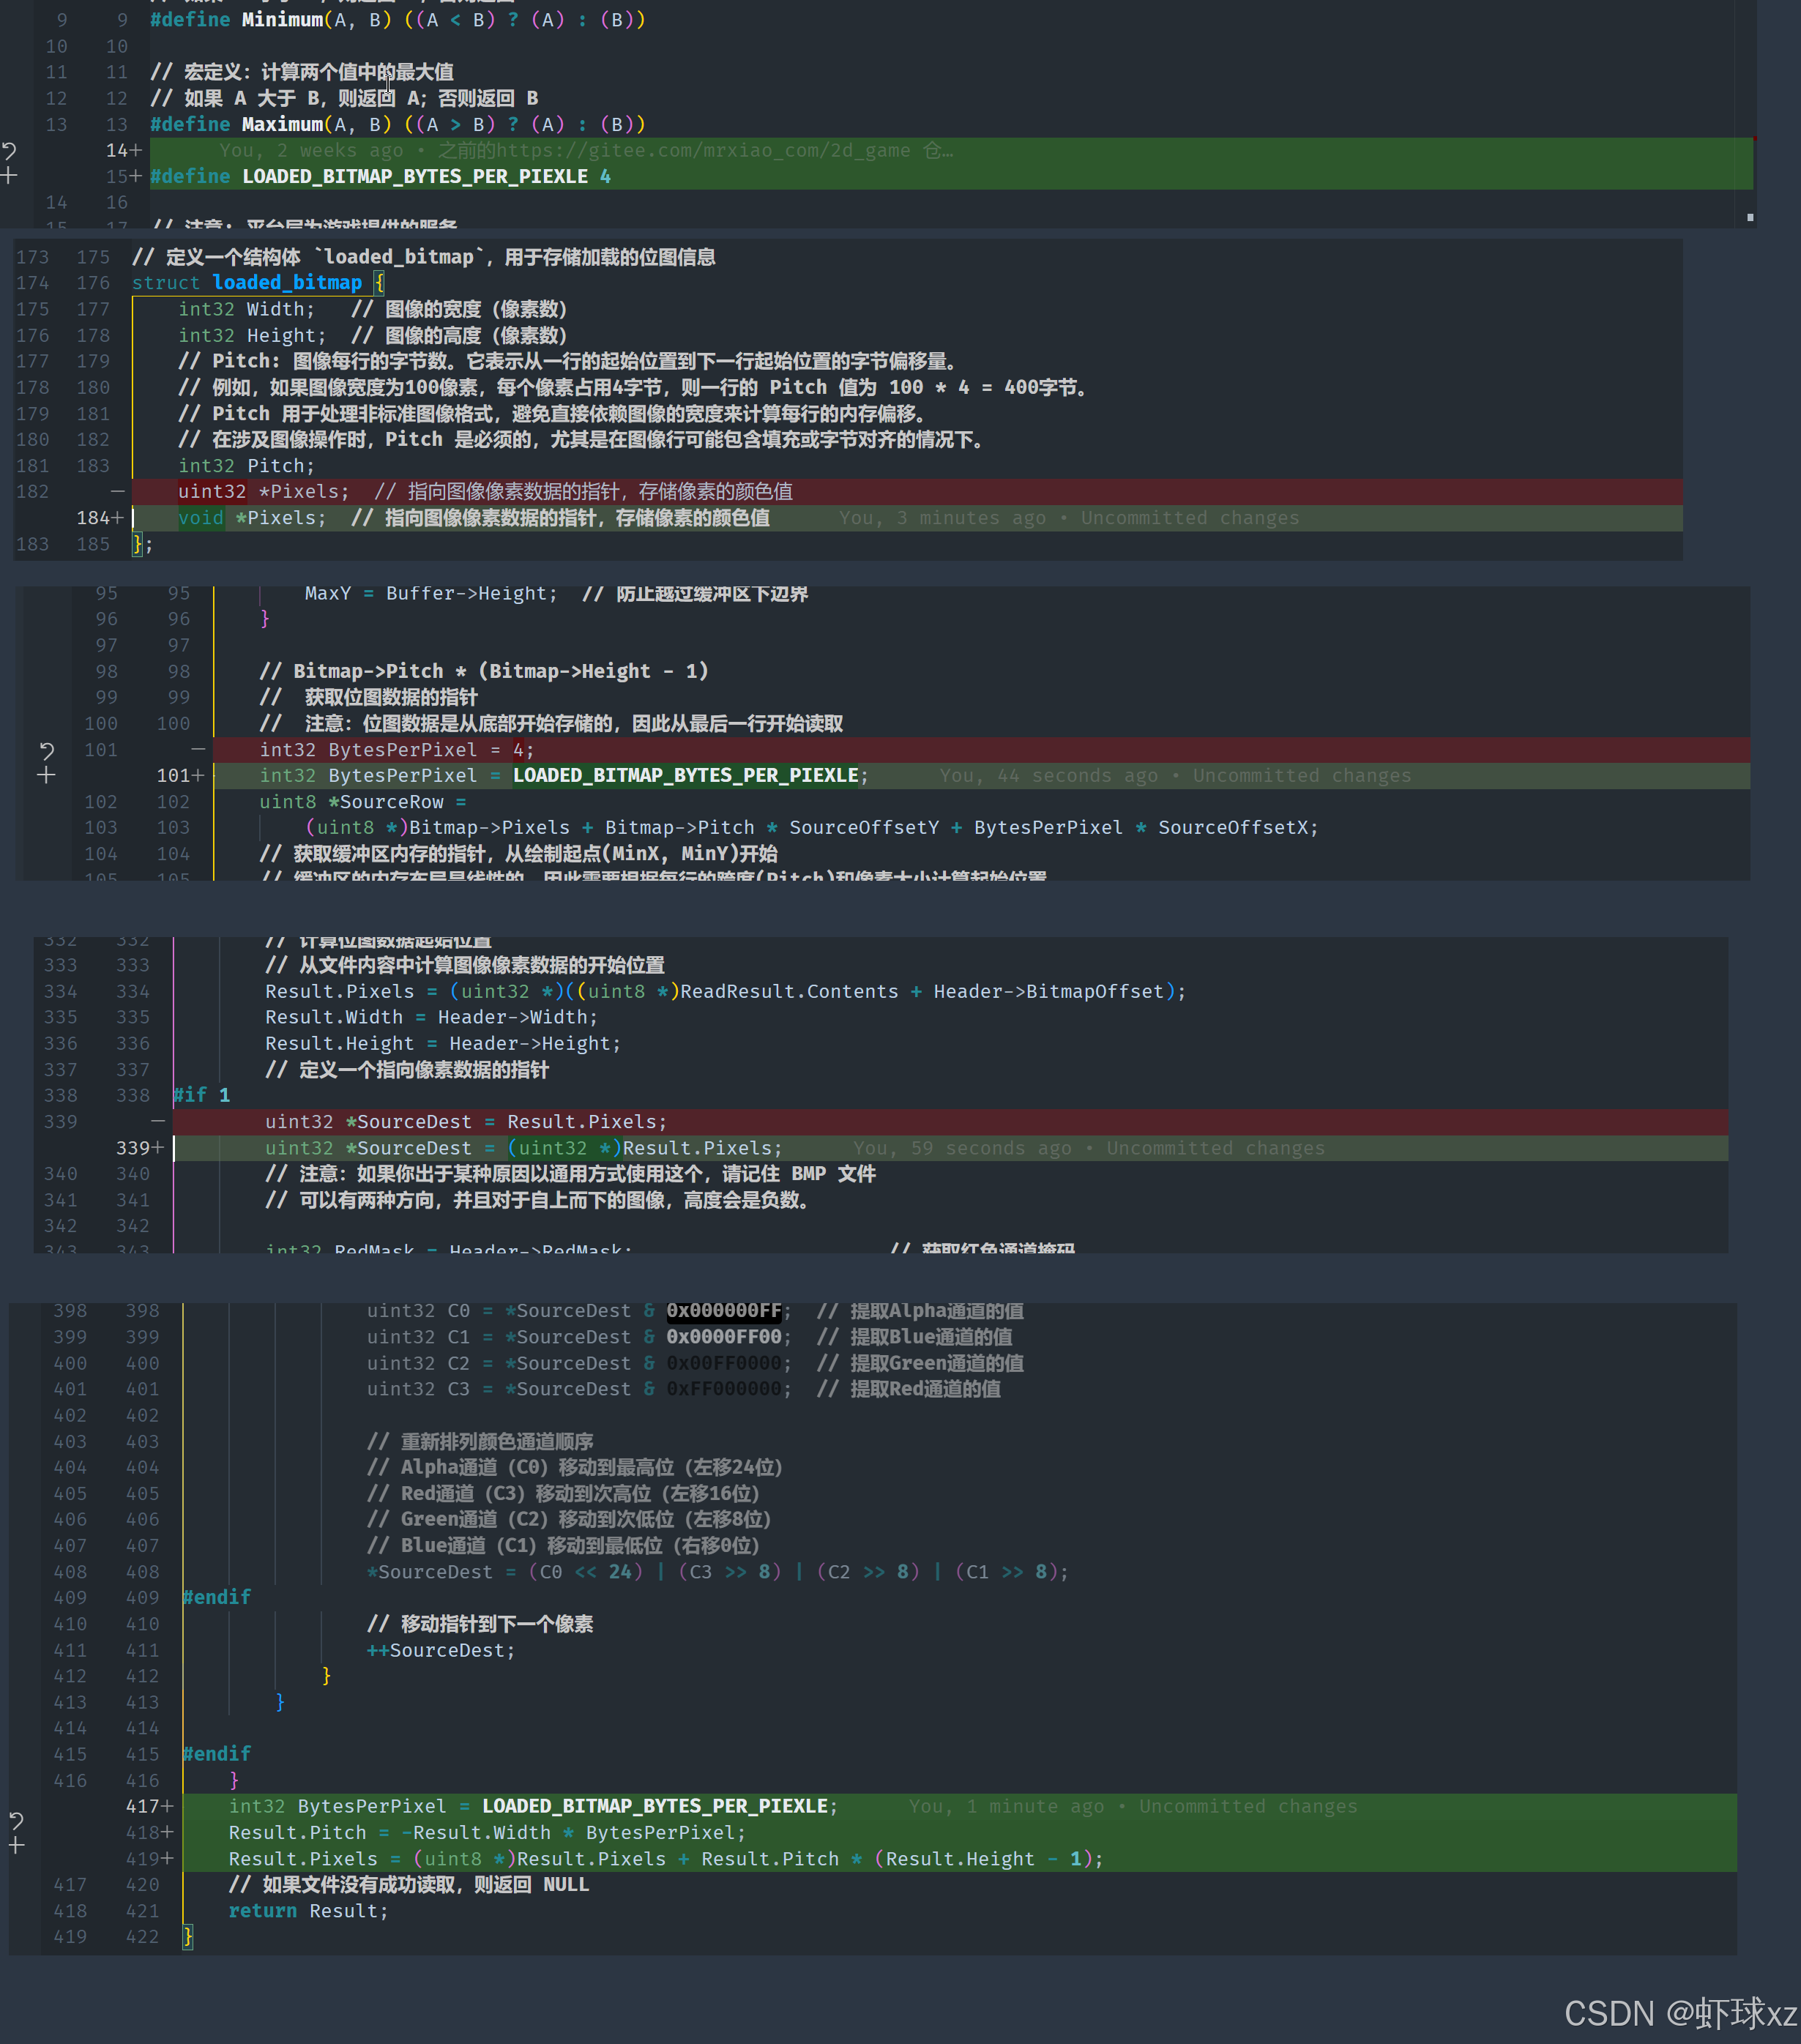Viewport: 1801px width, 2044px height.
Task: Click the 'You, 59 seconds ago' blame annotation
Action: (x=1088, y=1148)
